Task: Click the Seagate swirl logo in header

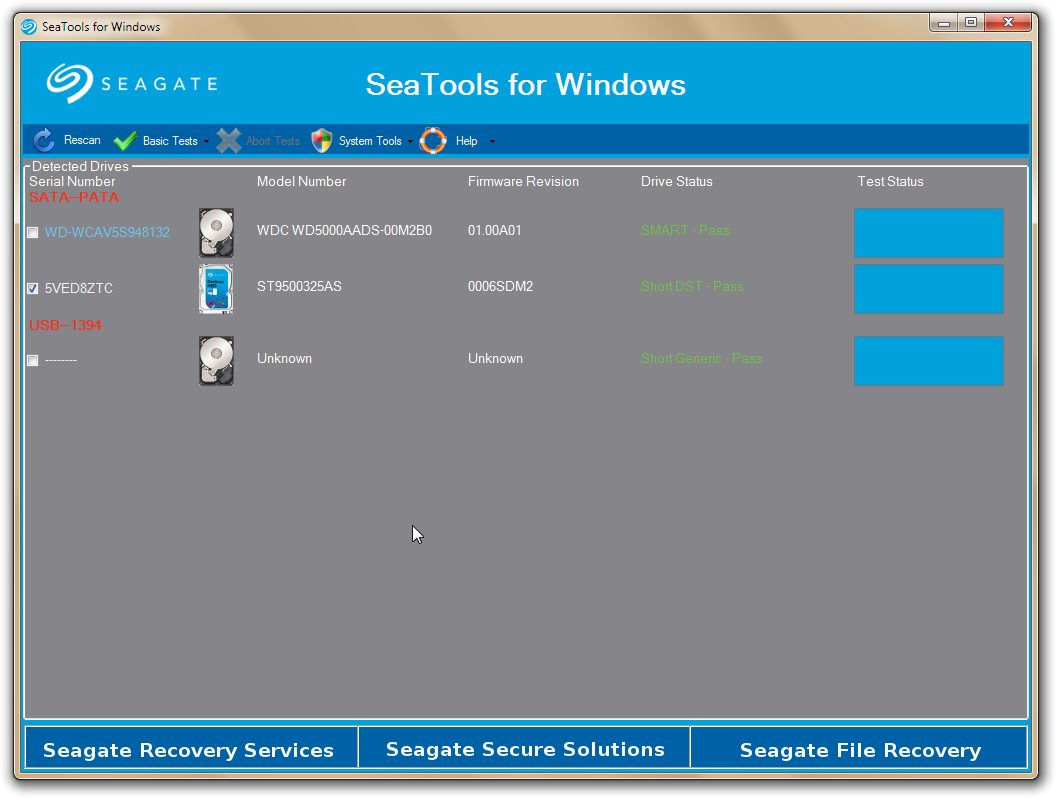Action: click(69, 84)
